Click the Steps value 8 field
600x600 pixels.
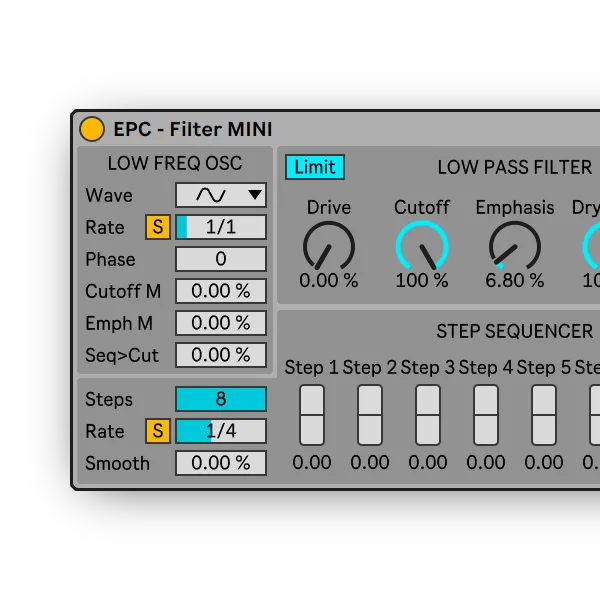221,399
